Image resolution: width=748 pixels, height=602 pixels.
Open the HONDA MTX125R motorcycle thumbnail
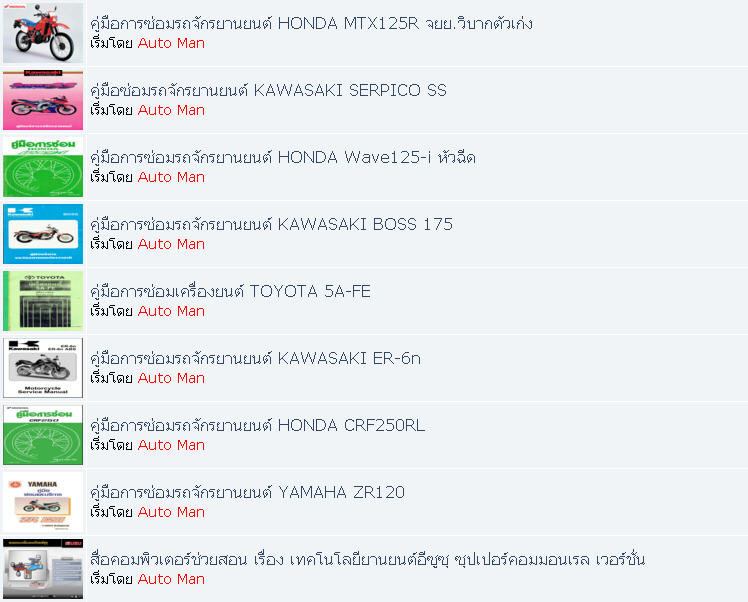(x=43, y=33)
